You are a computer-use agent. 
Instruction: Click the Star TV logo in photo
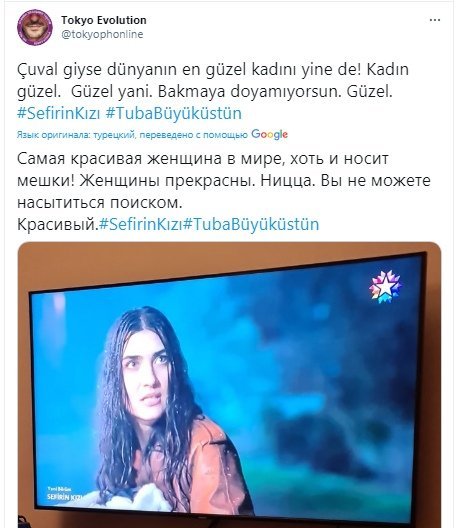click(385, 287)
